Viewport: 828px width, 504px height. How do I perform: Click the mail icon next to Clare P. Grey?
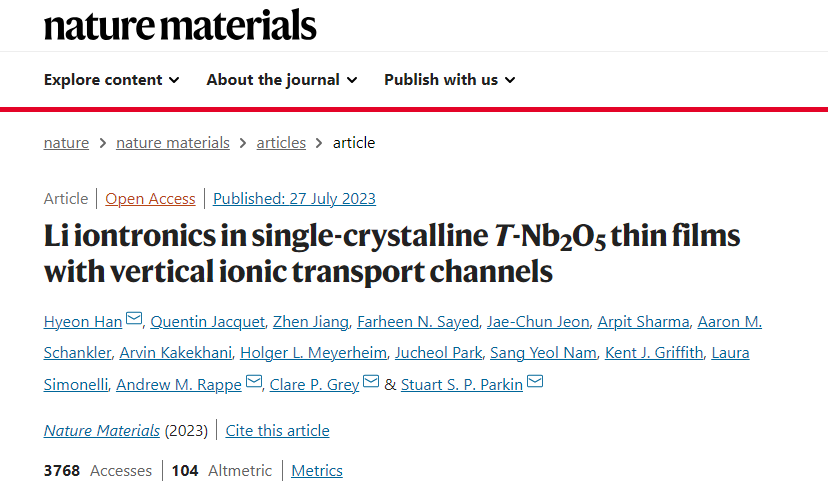[371, 381]
